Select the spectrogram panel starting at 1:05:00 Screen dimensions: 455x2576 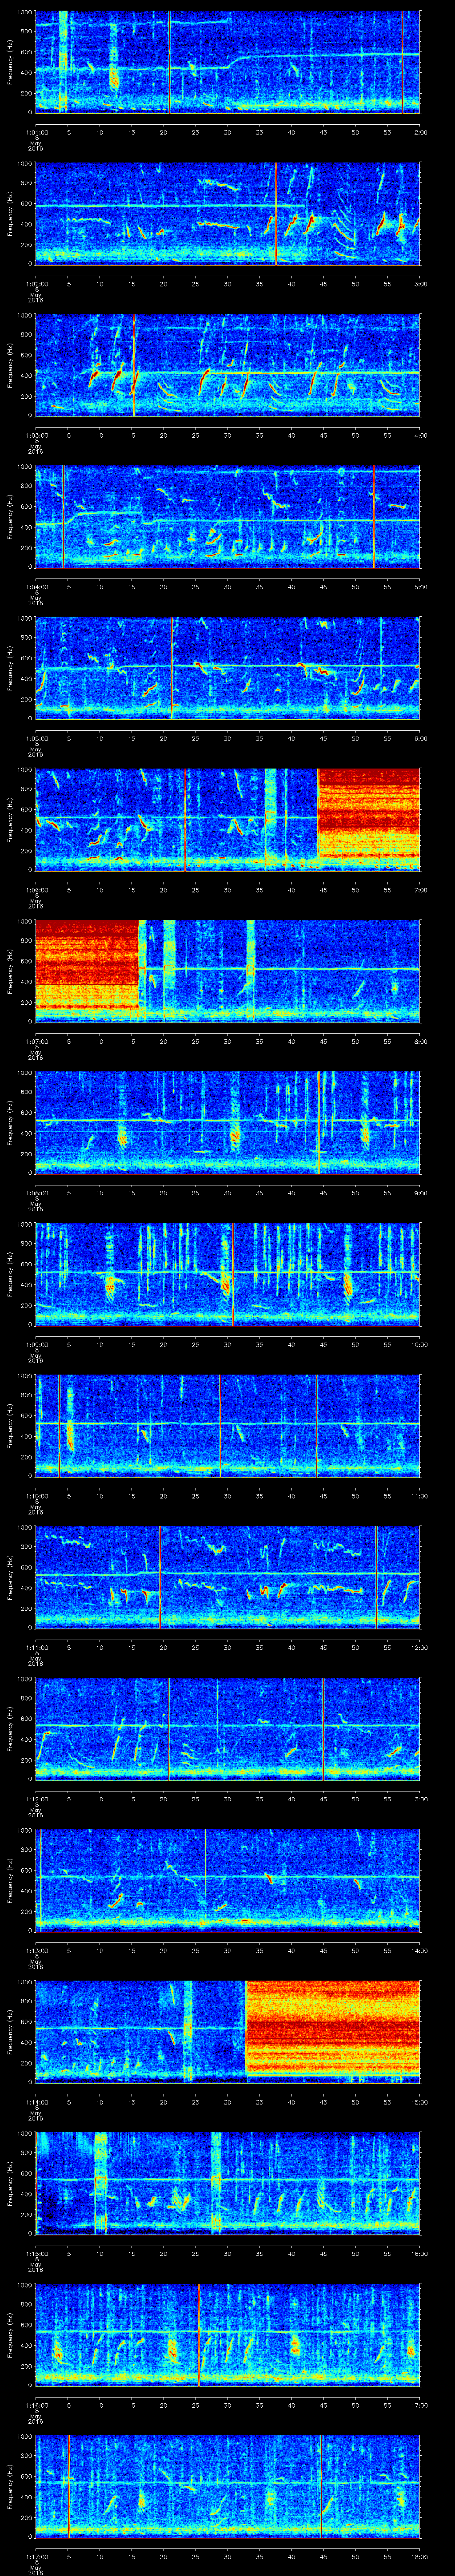(x=227, y=668)
